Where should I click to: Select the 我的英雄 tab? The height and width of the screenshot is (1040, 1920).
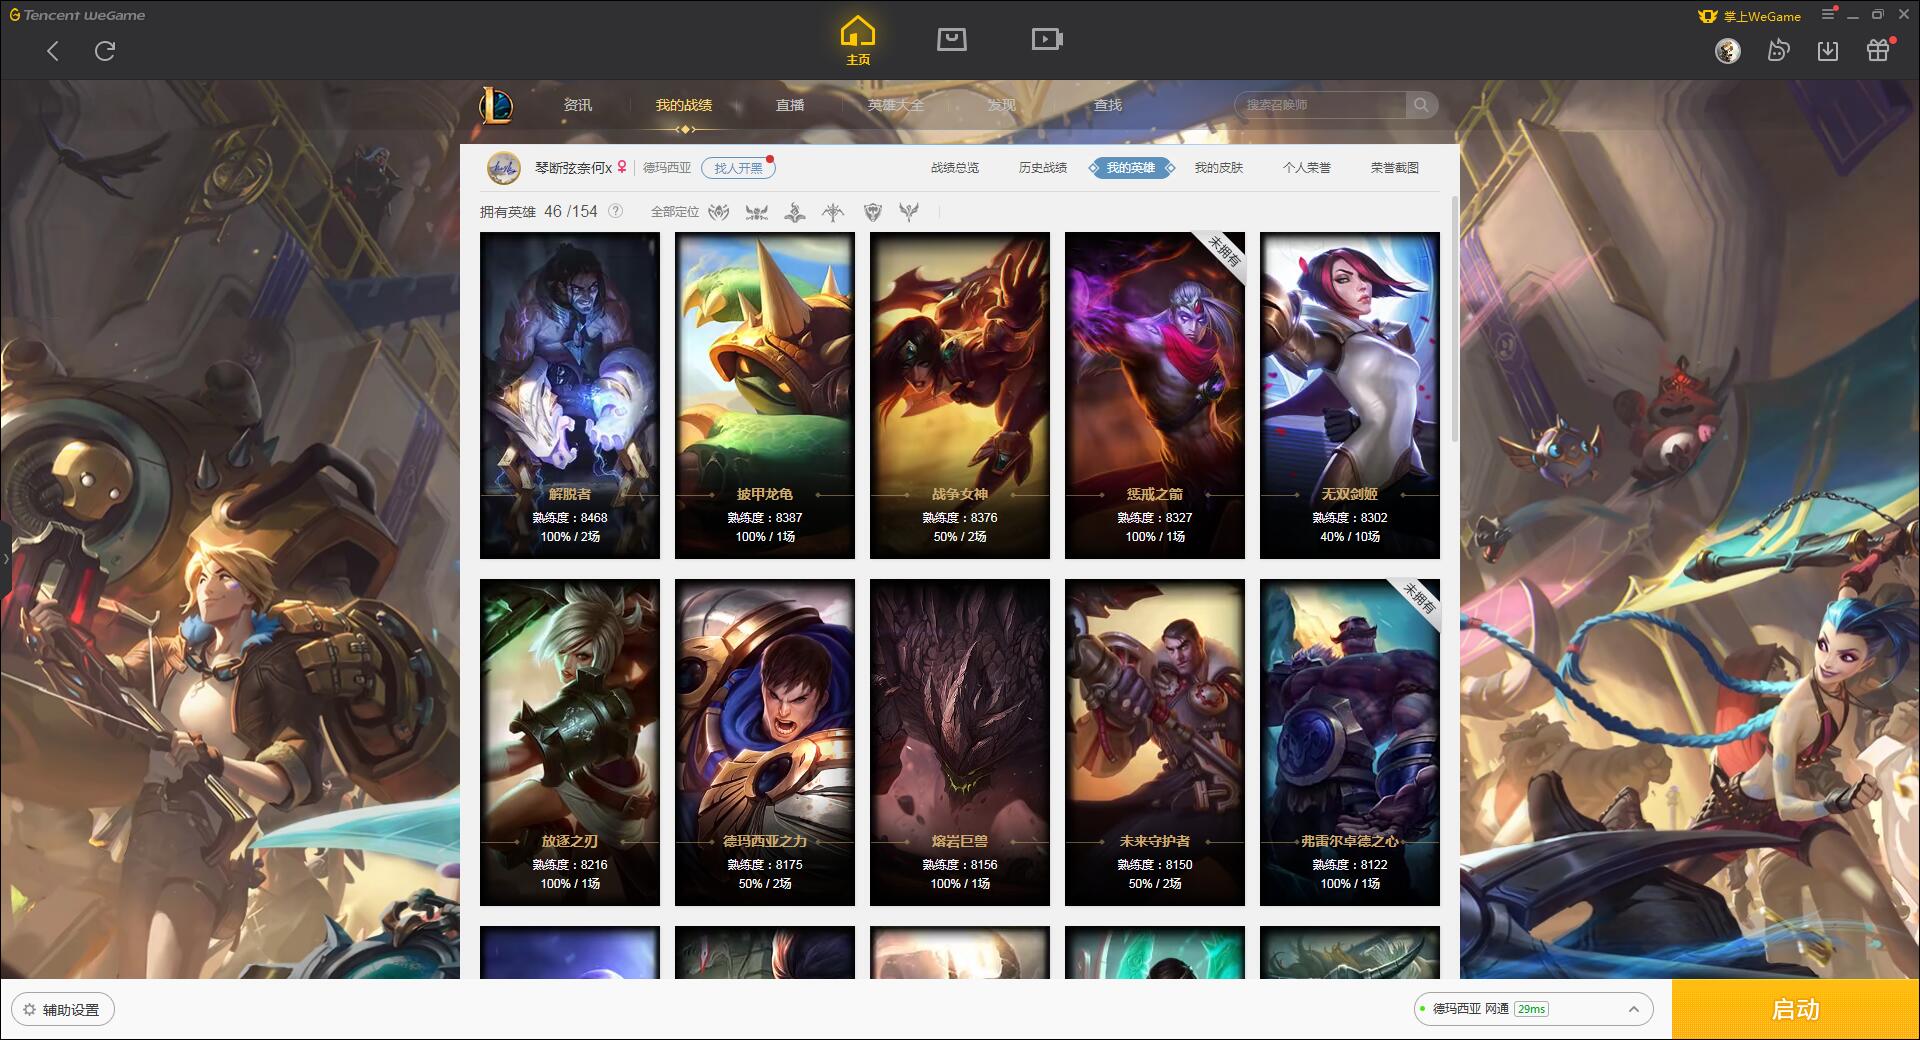[x=1131, y=168]
